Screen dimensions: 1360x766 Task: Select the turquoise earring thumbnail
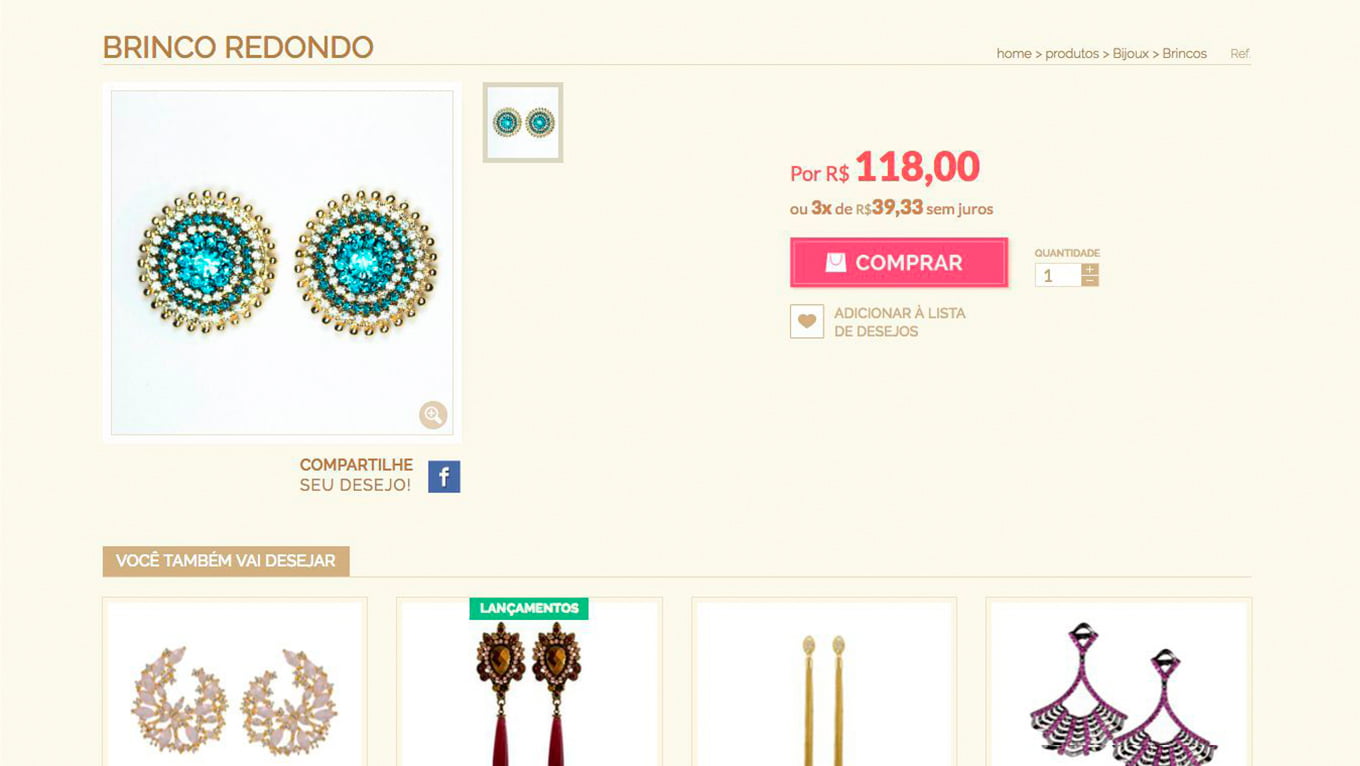(x=523, y=122)
